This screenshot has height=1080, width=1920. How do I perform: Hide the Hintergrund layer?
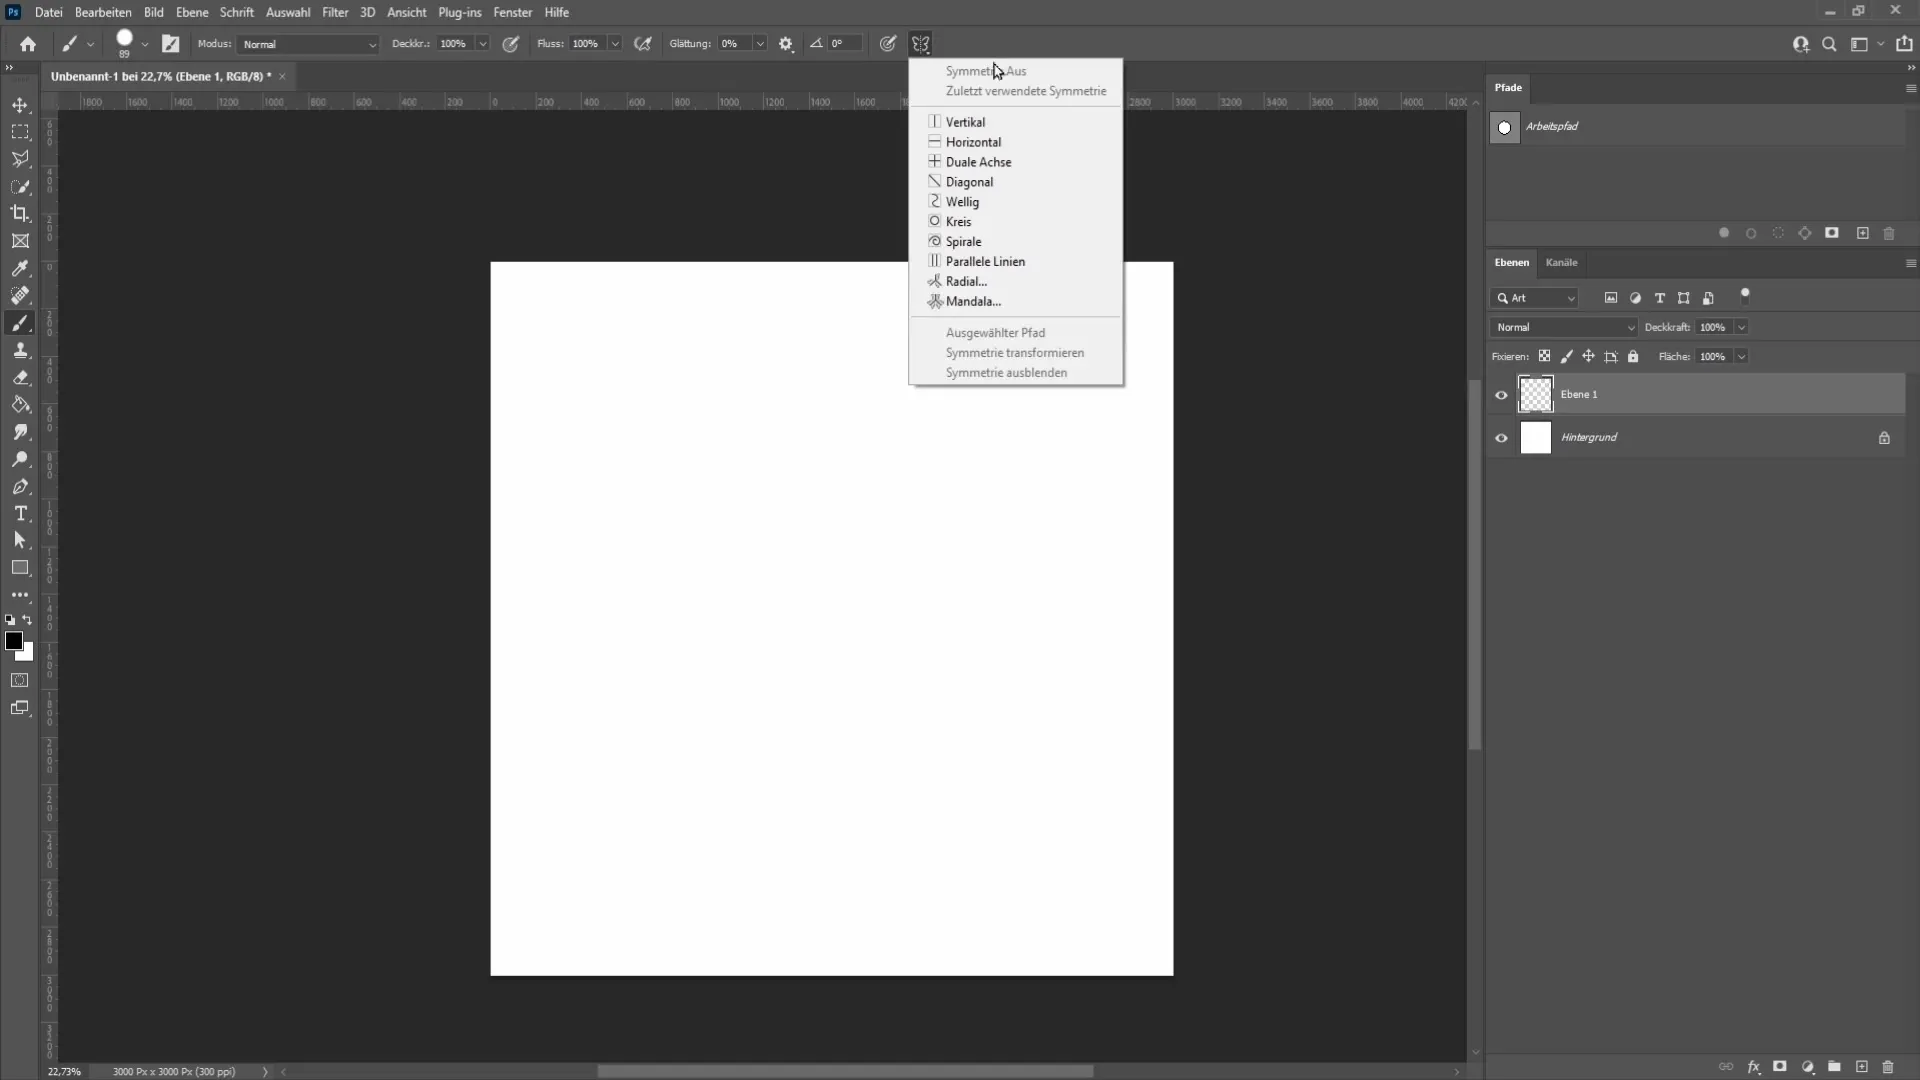point(1501,438)
